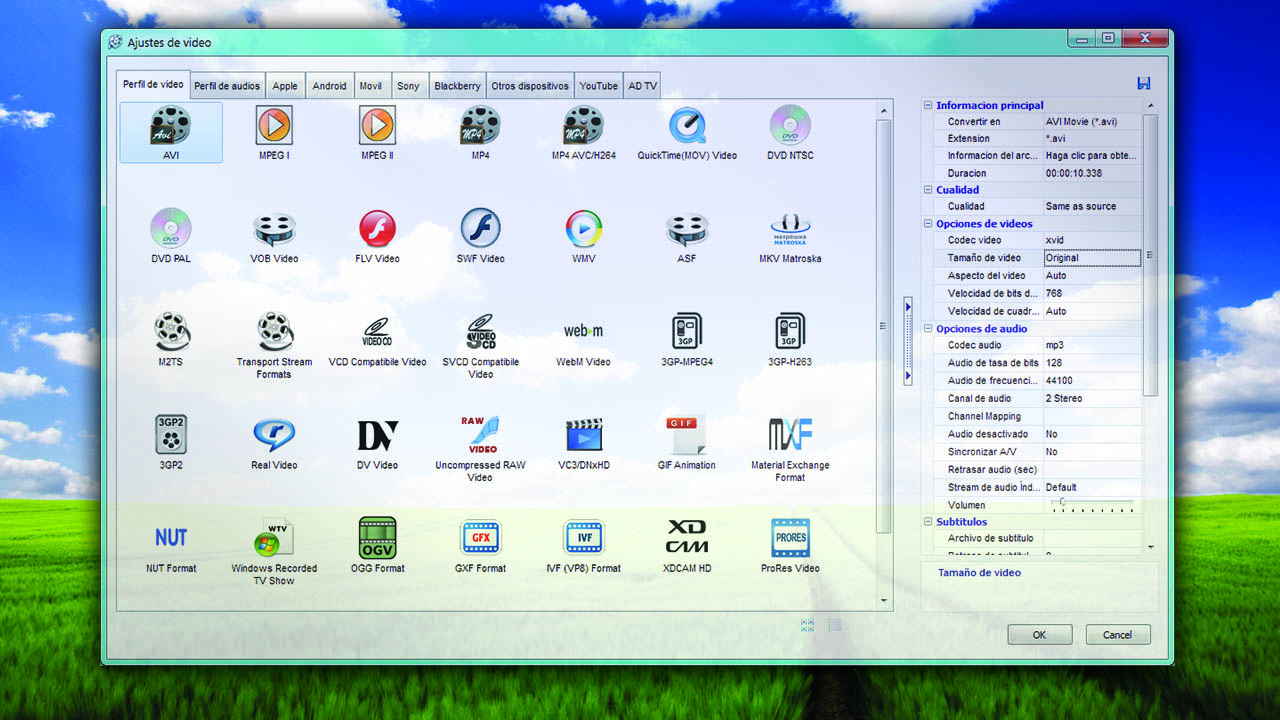1280x720 pixels.
Task: Collapse the Opciones de audio group
Action: 928,329
